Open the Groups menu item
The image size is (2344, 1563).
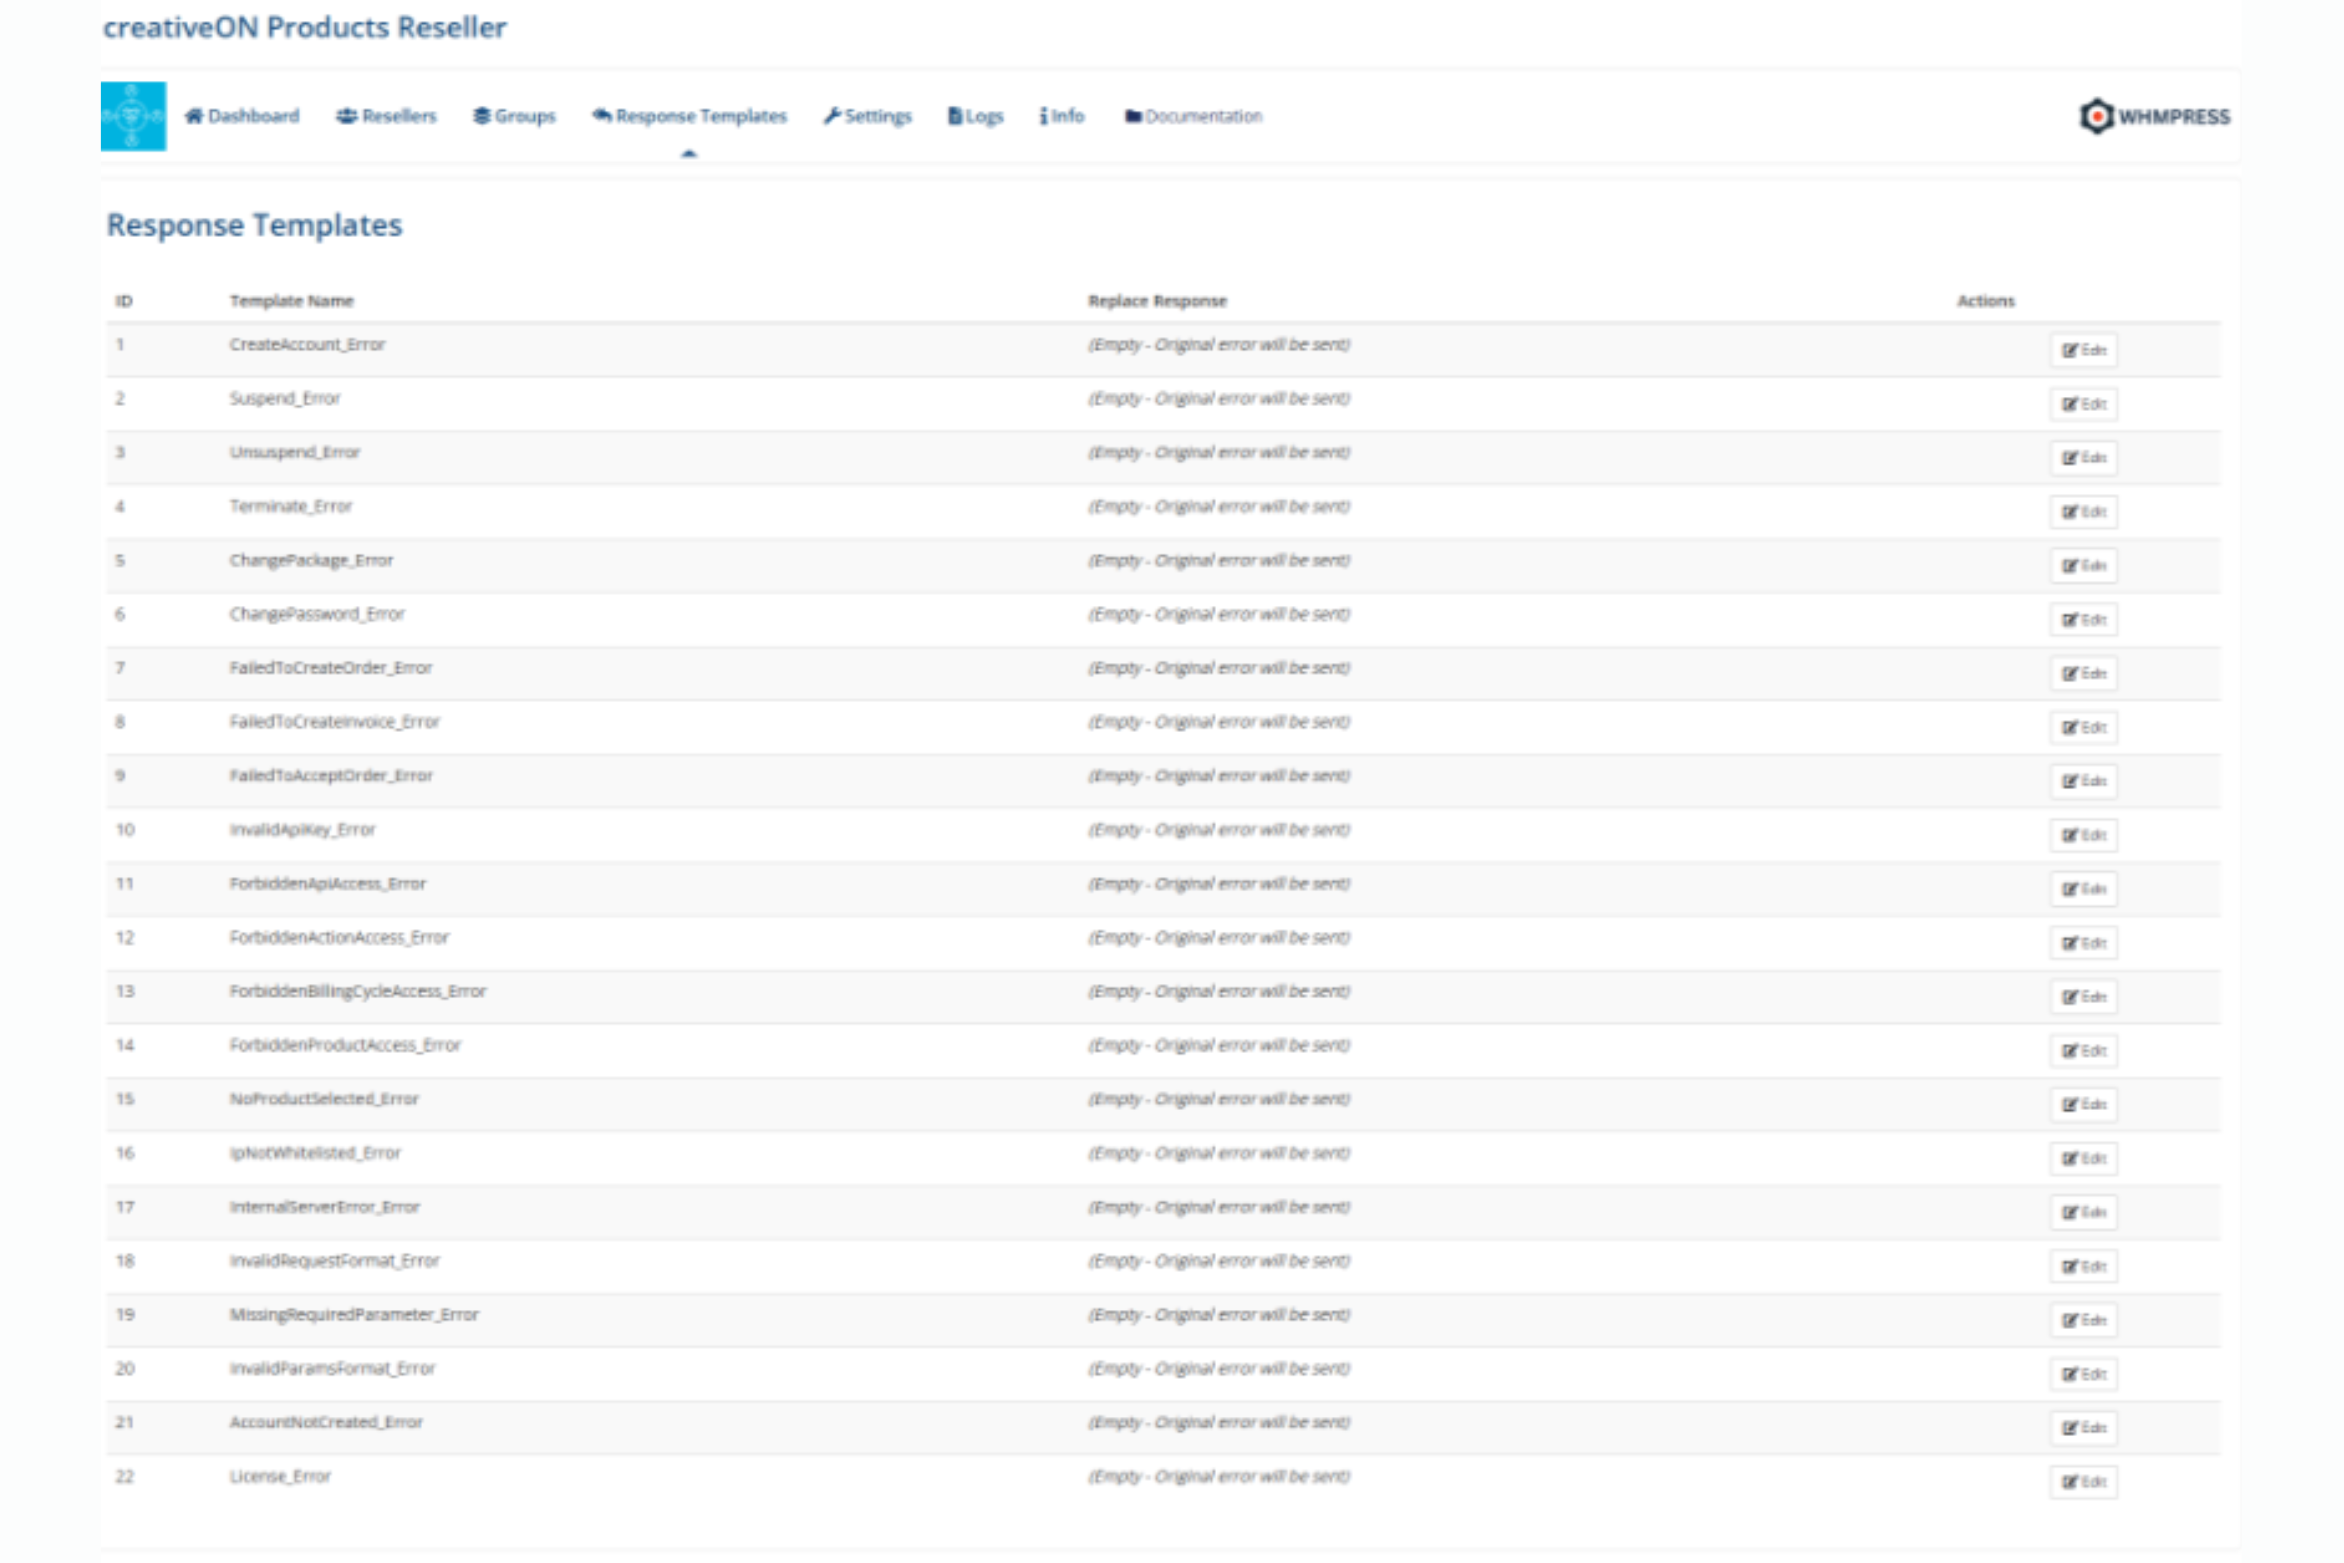(x=514, y=116)
